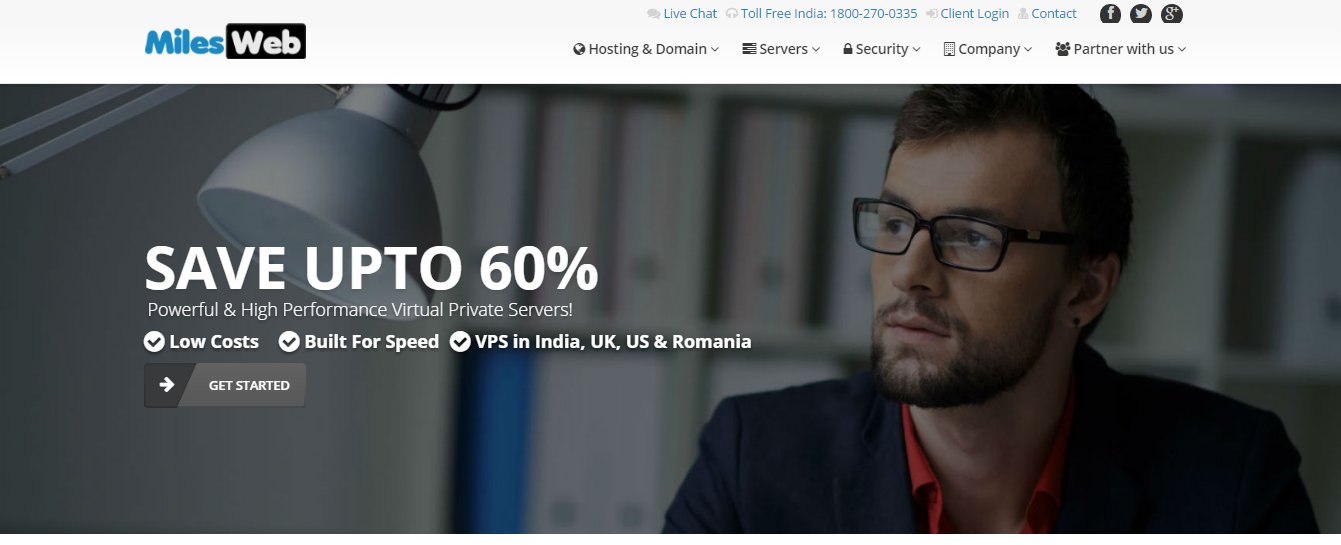Click the arrow icon on Get Started button
The width and height of the screenshot is (1341, 545).
tap(167, 385)
